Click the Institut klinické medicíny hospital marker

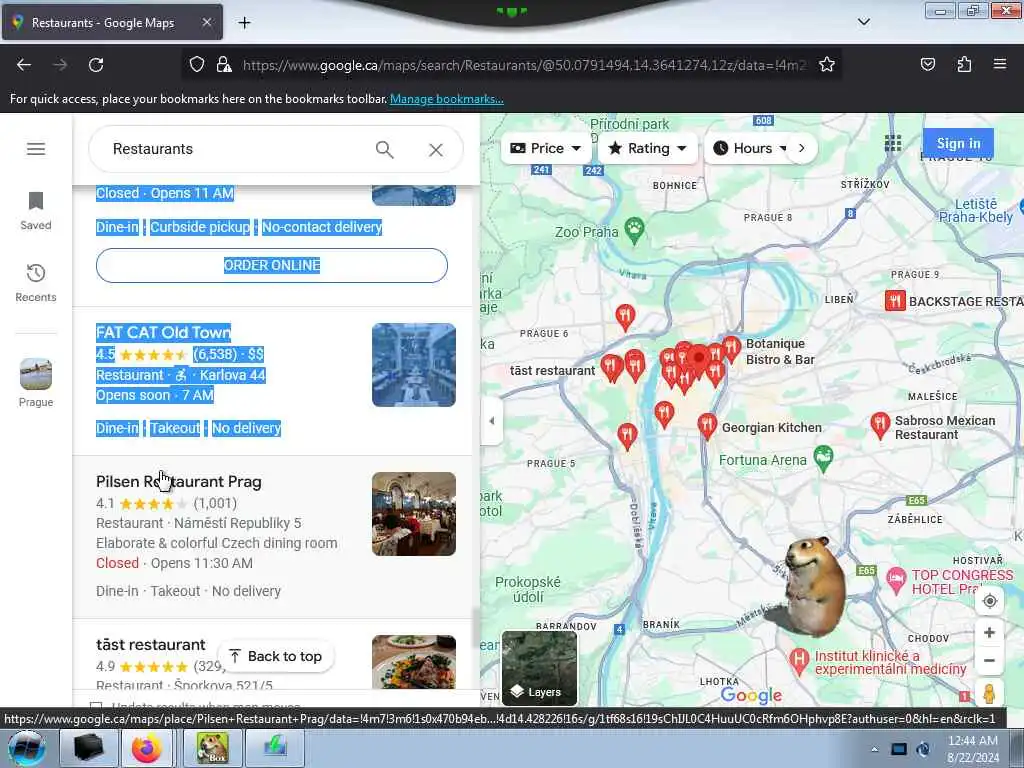(x=799, y=660)
